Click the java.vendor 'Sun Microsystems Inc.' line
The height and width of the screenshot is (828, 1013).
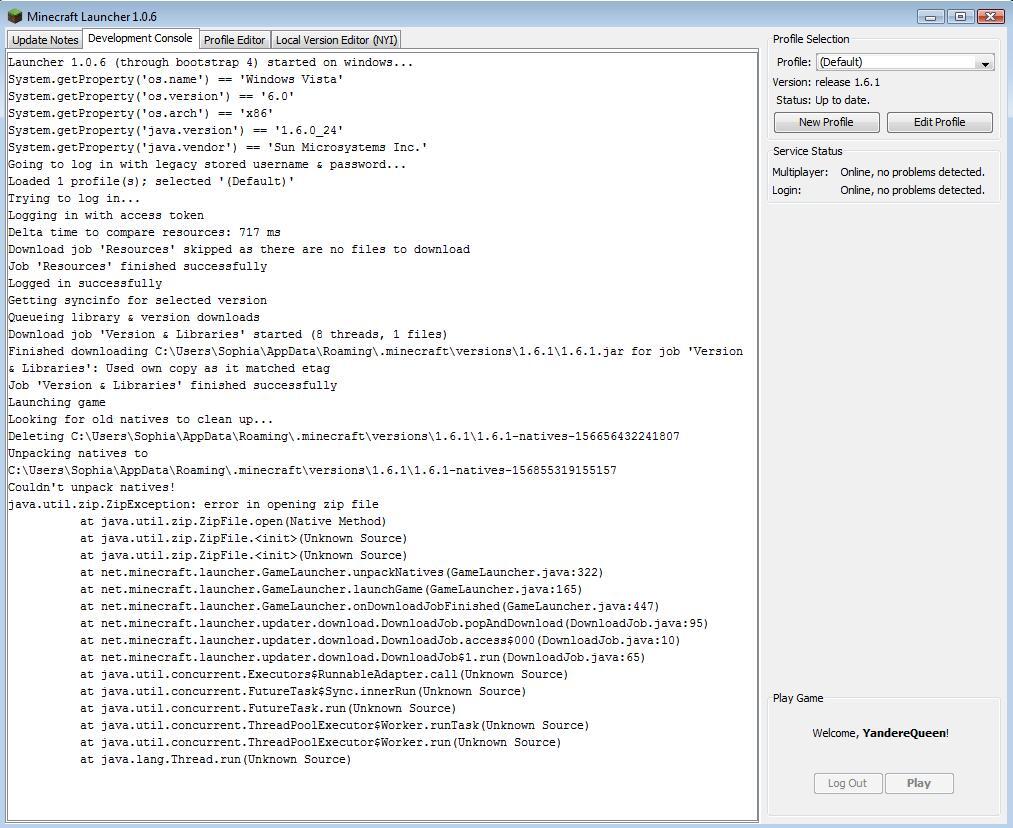[x=218, y=147]
